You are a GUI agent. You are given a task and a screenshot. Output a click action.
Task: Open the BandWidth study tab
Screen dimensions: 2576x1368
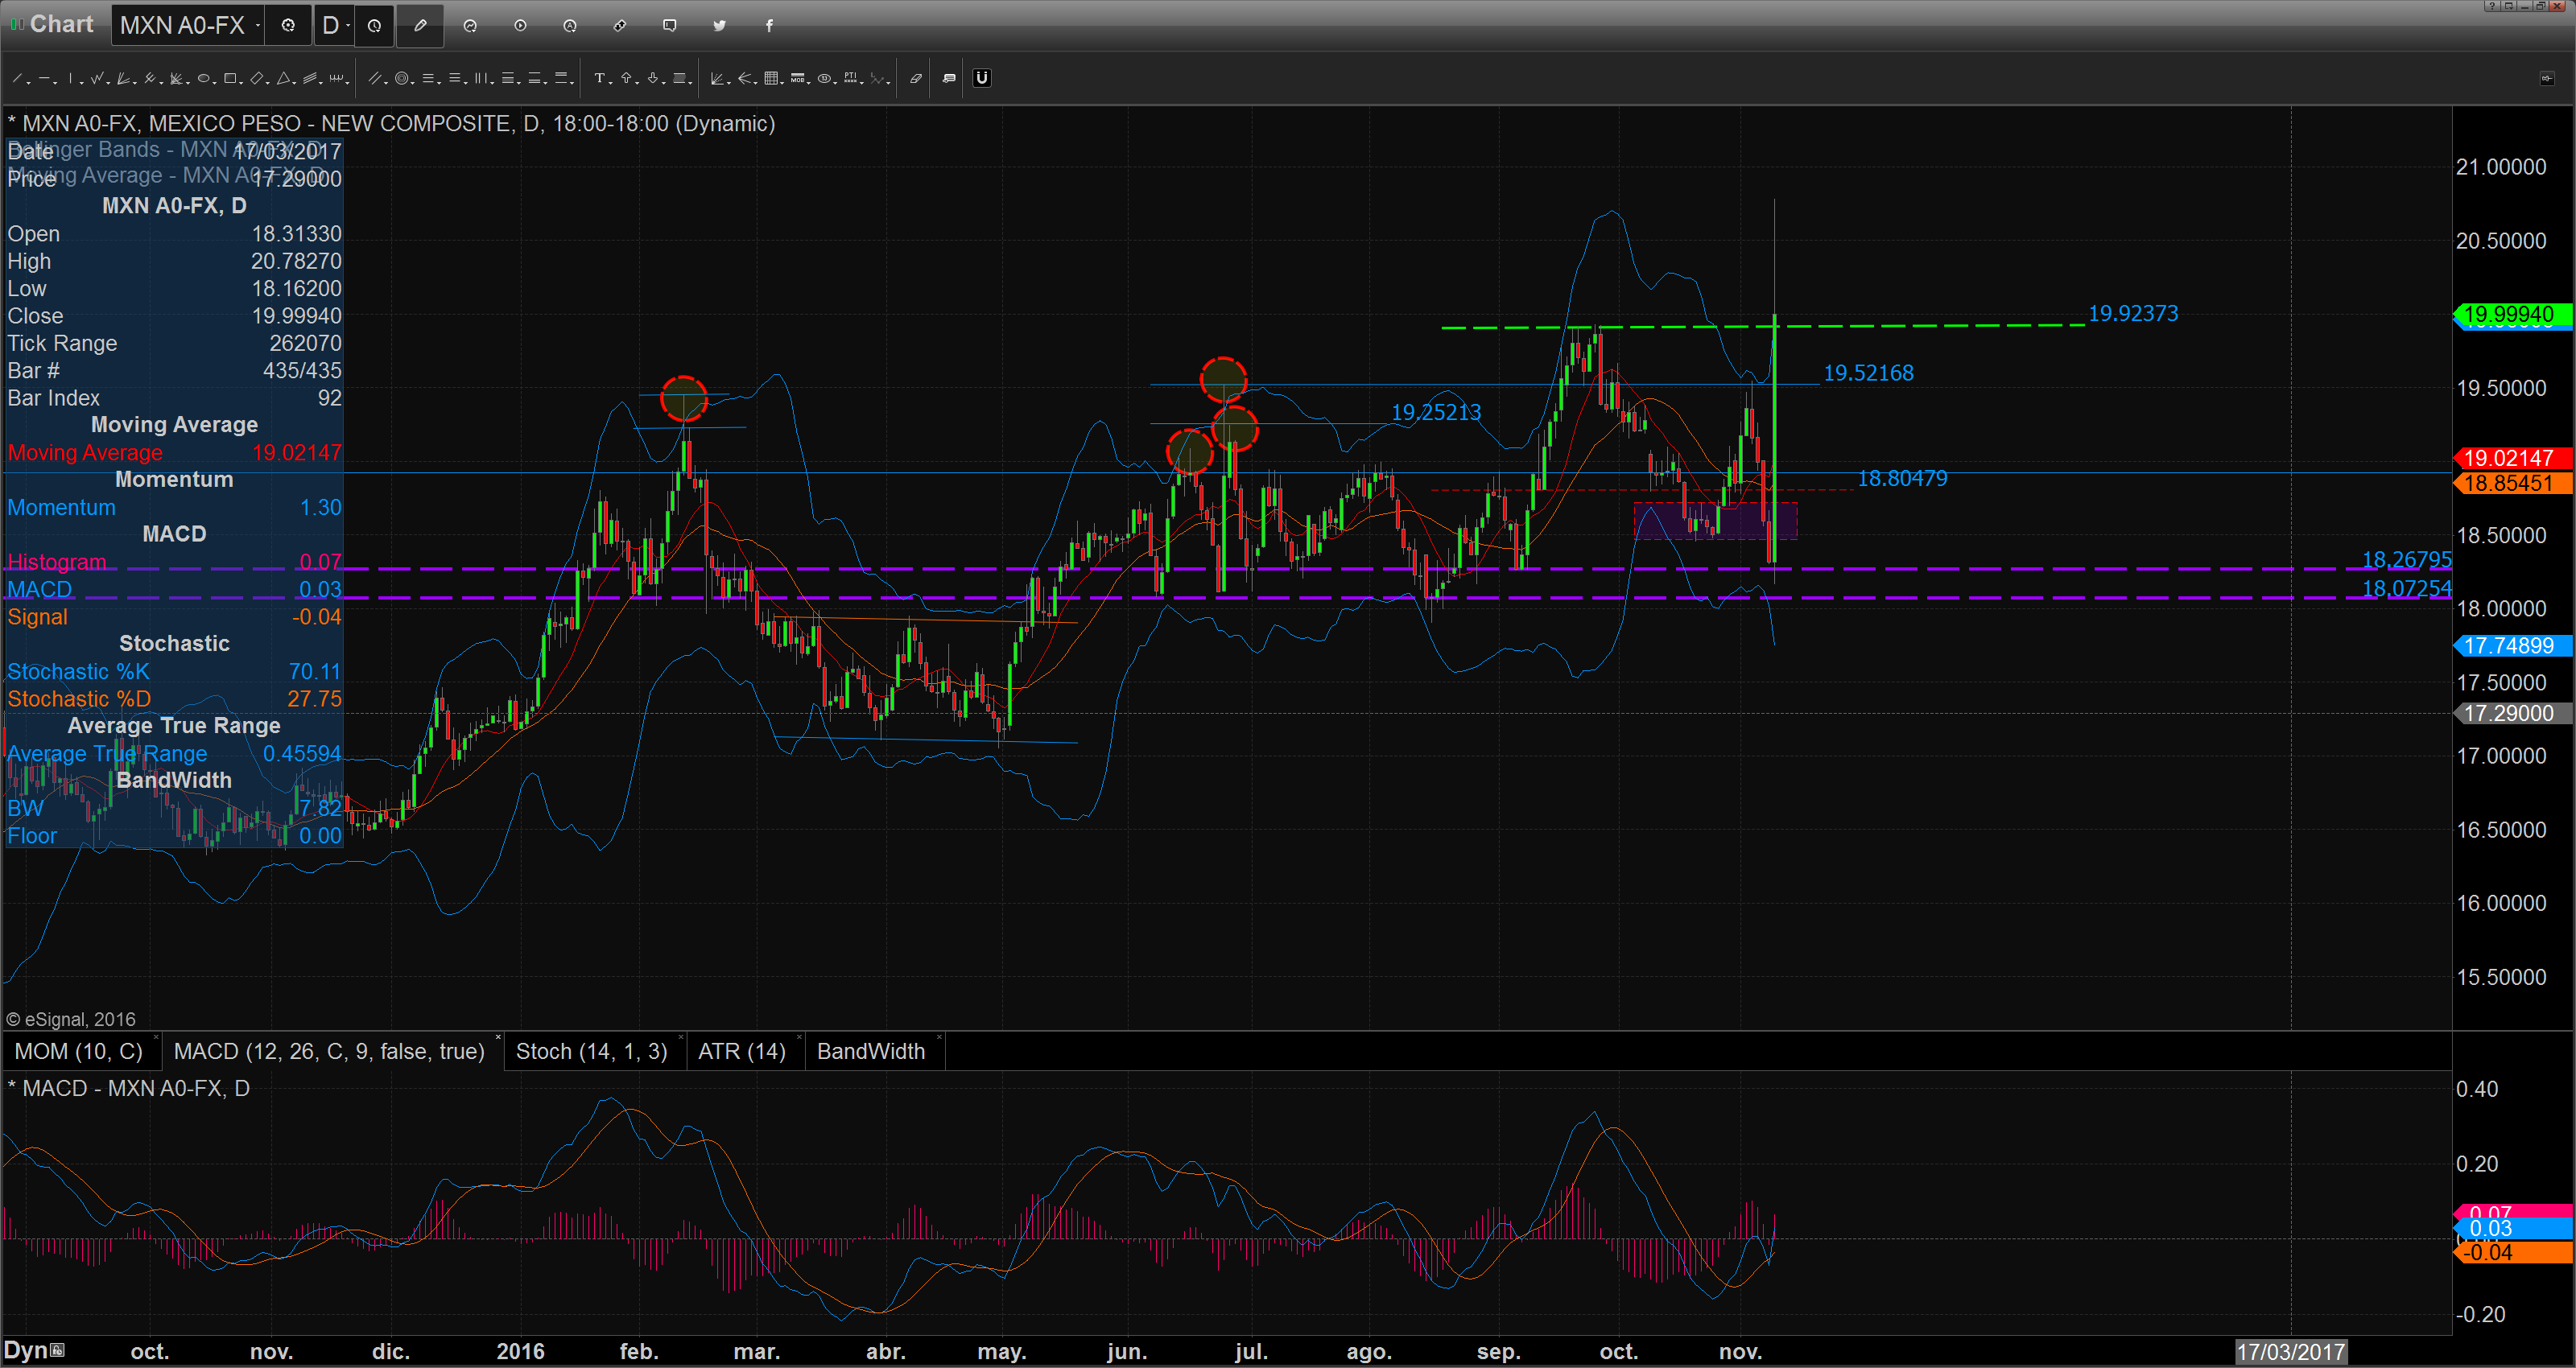871,1052
